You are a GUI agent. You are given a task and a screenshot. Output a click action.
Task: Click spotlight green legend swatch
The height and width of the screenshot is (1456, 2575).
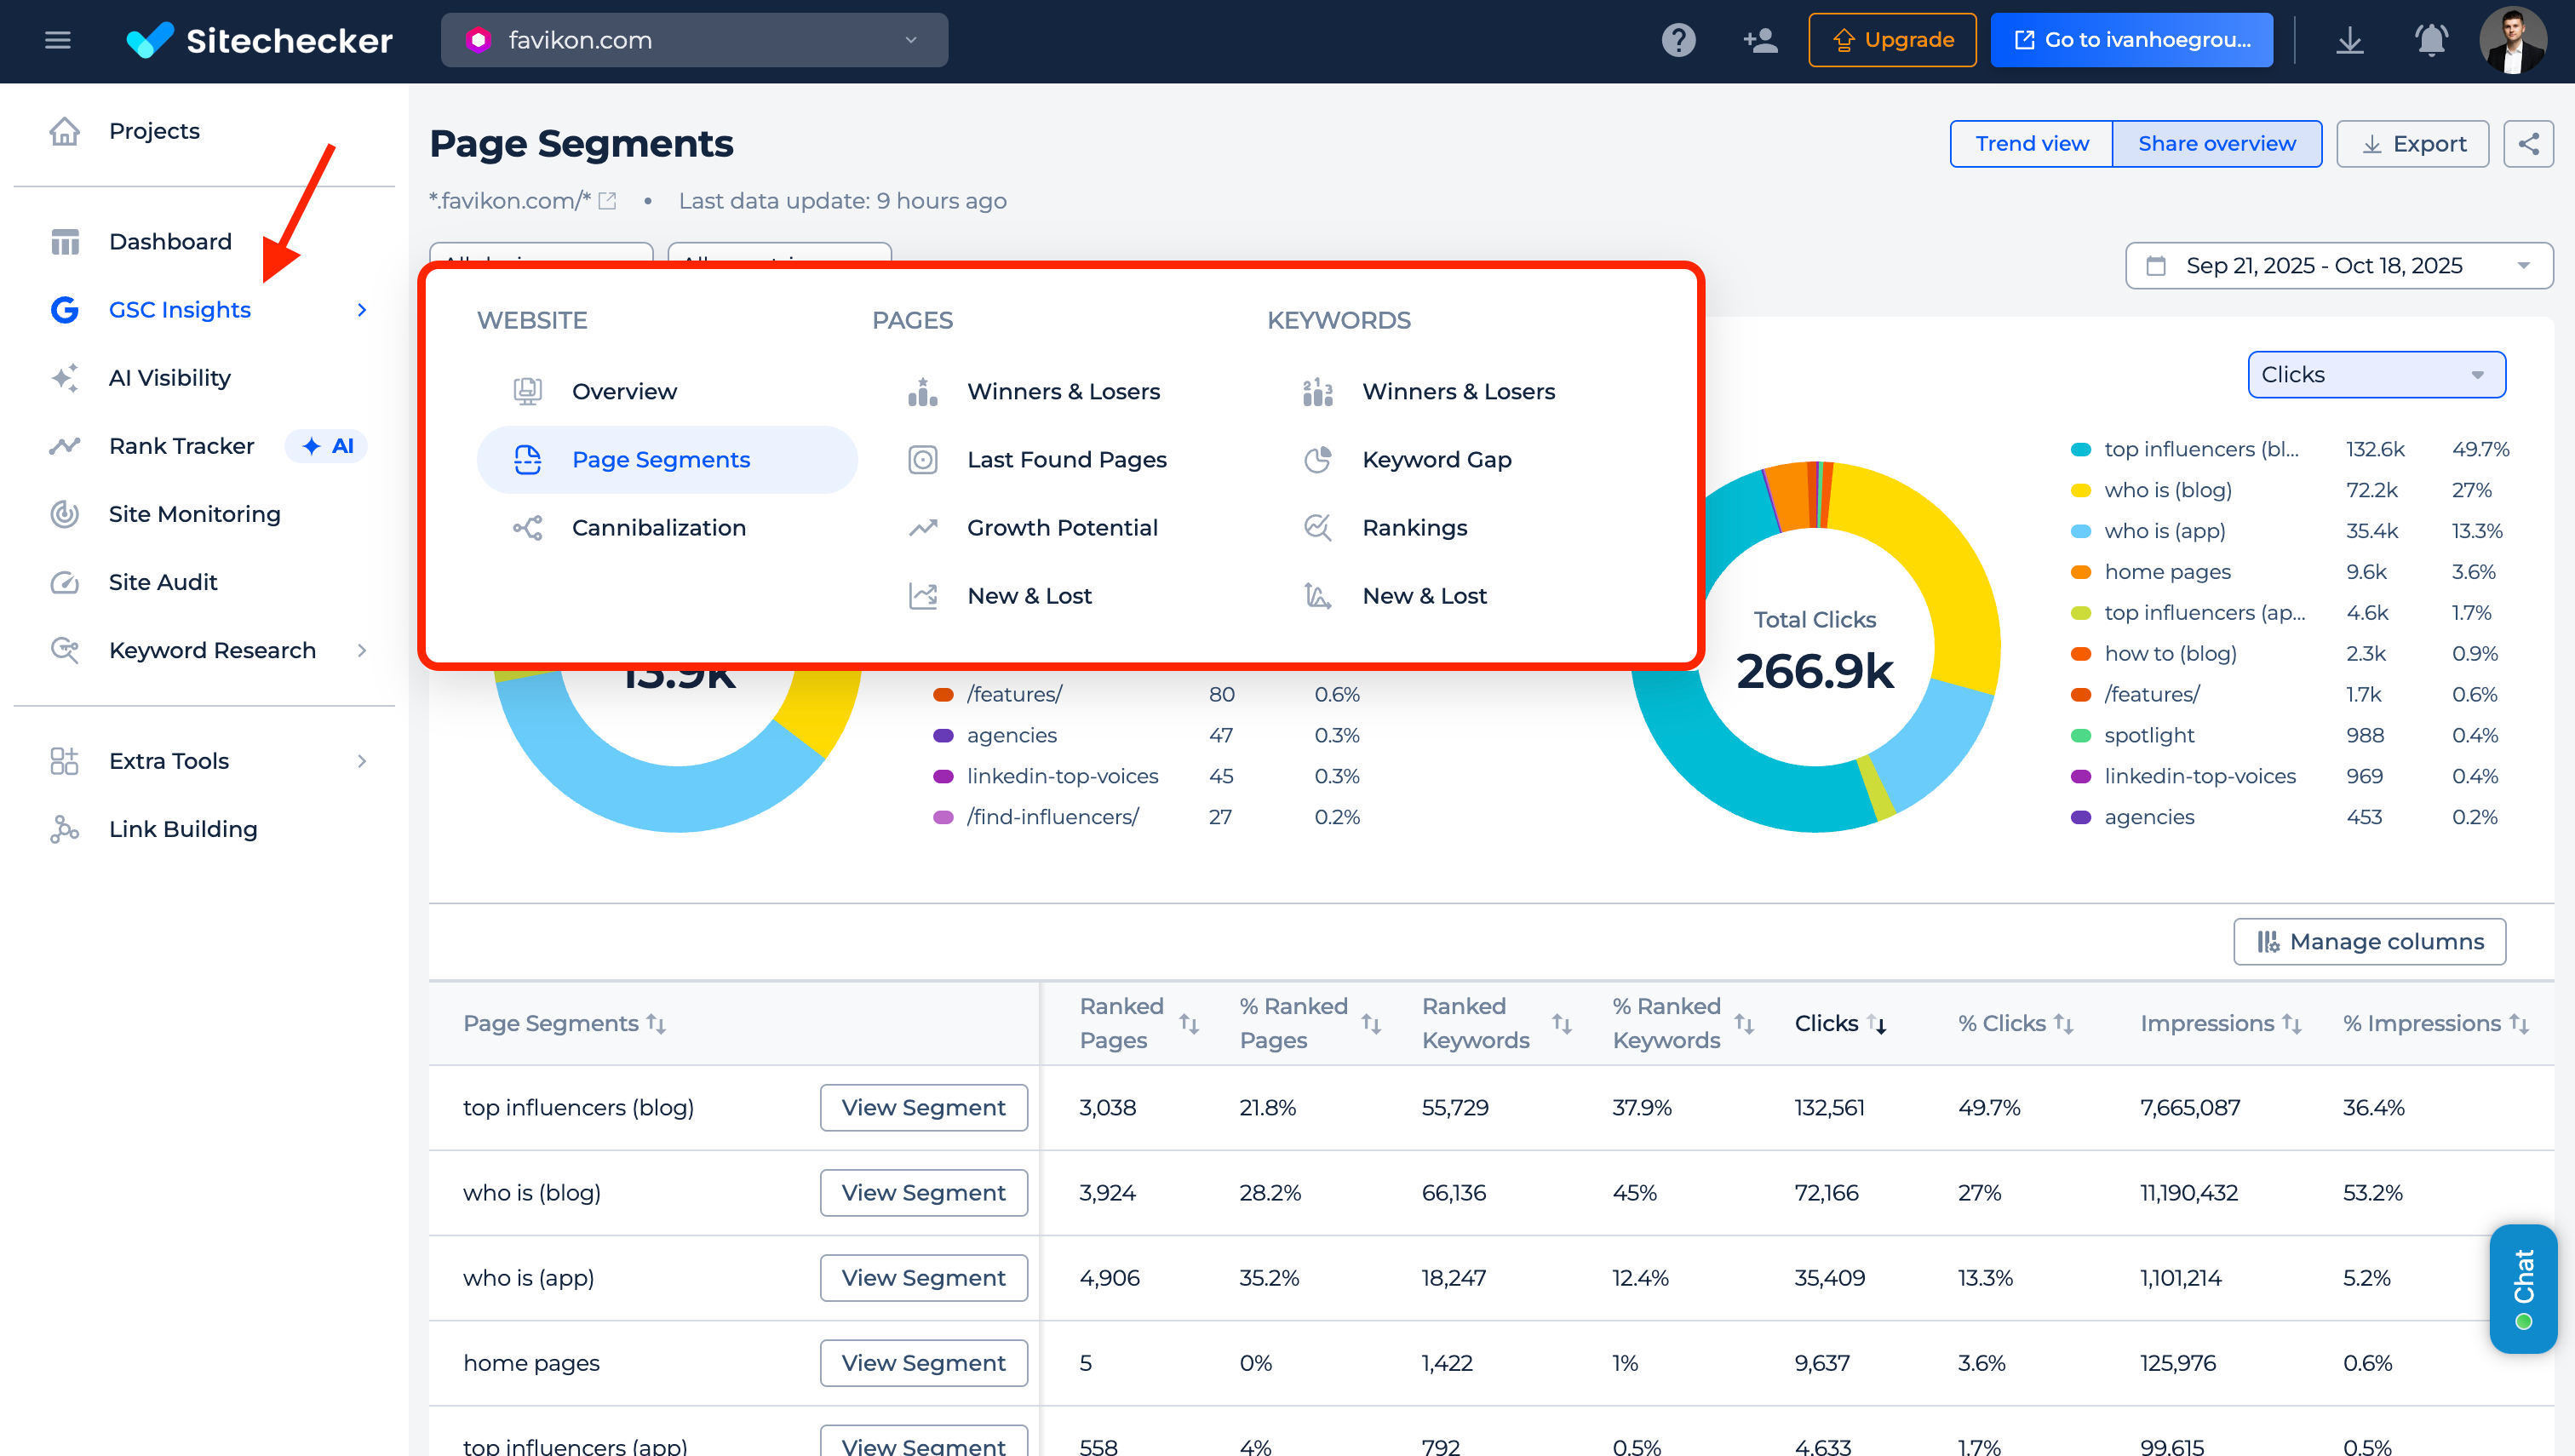pos(2080,736)
